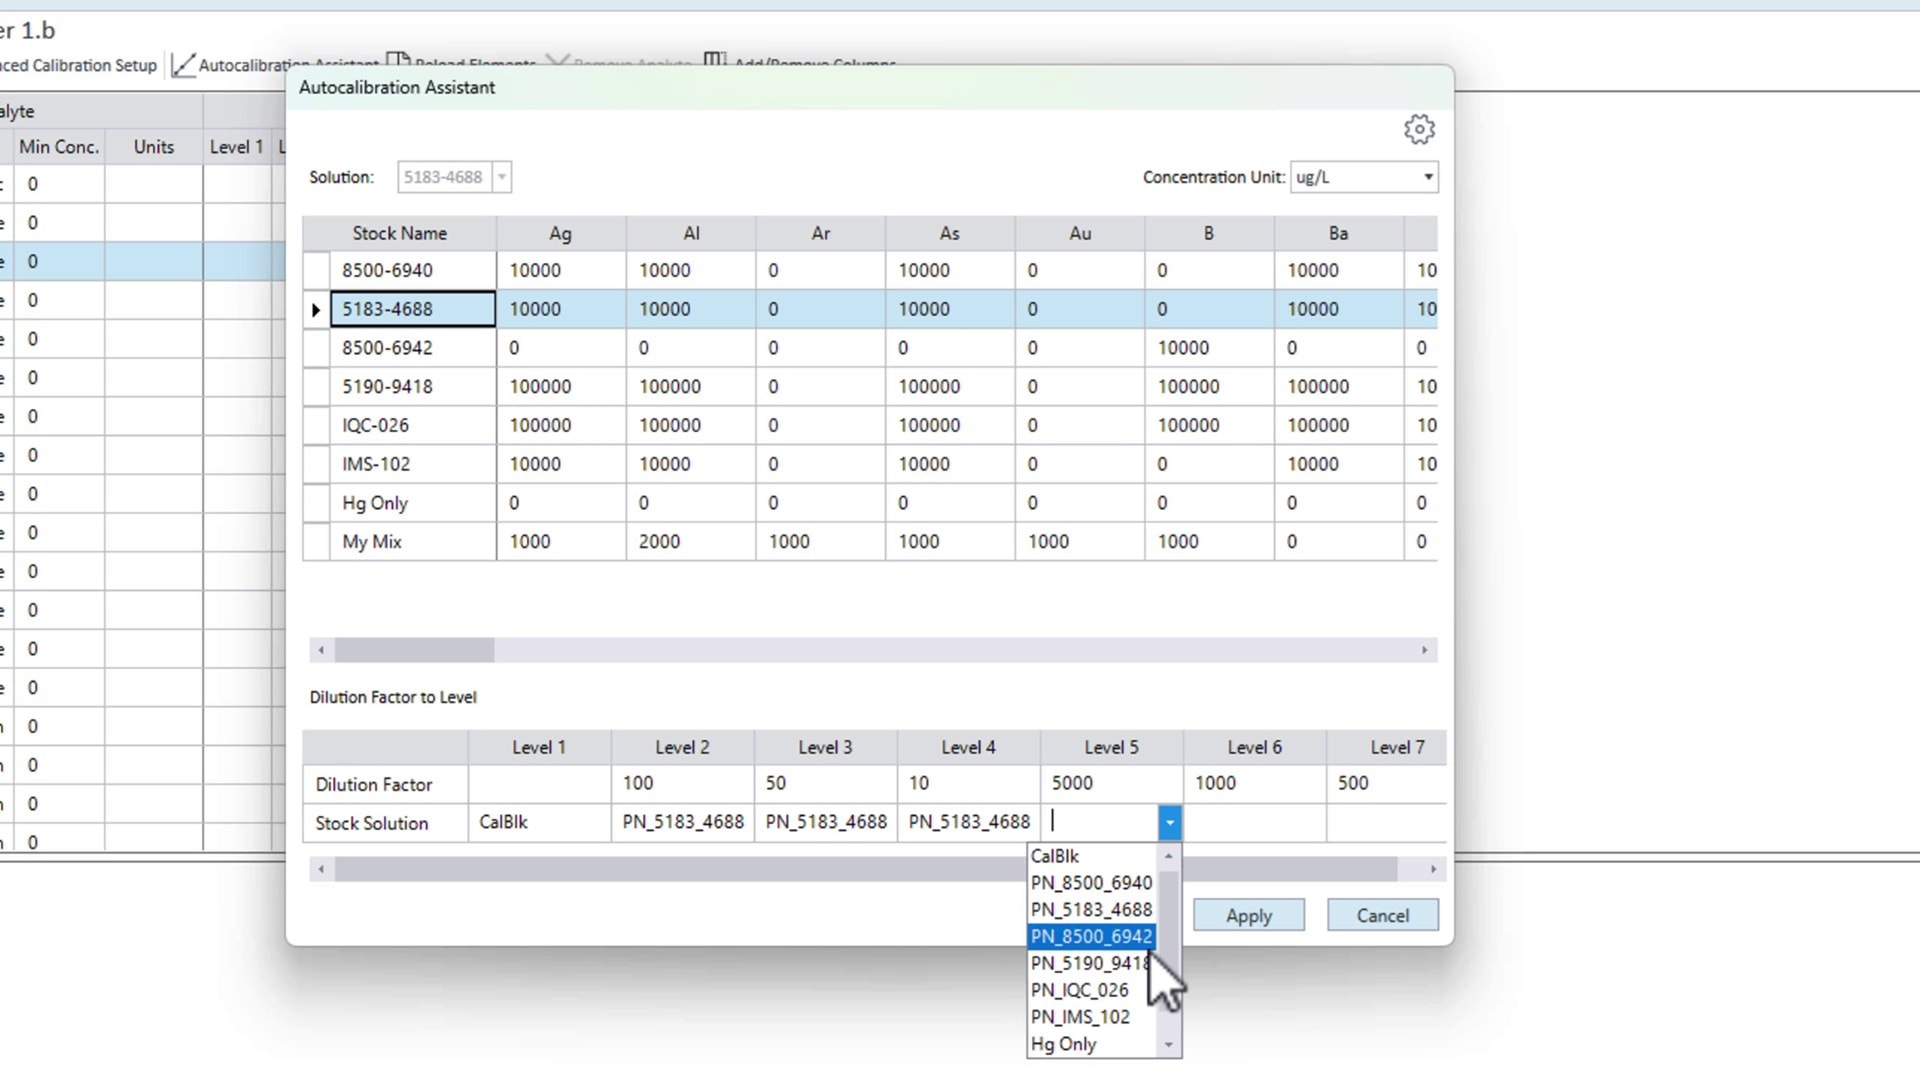The height and width of the screenshot is (1080, 1920).
Task: Open Advanced Calibration Setup
Action: [78, 65]
